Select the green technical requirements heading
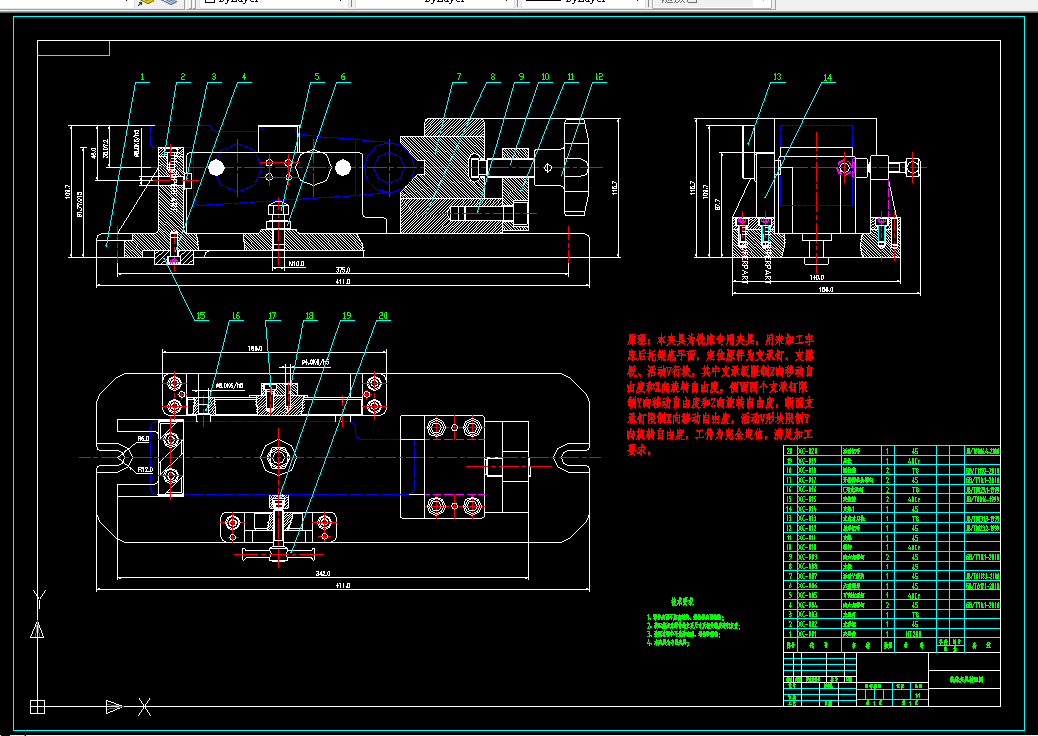 (682, 602)
